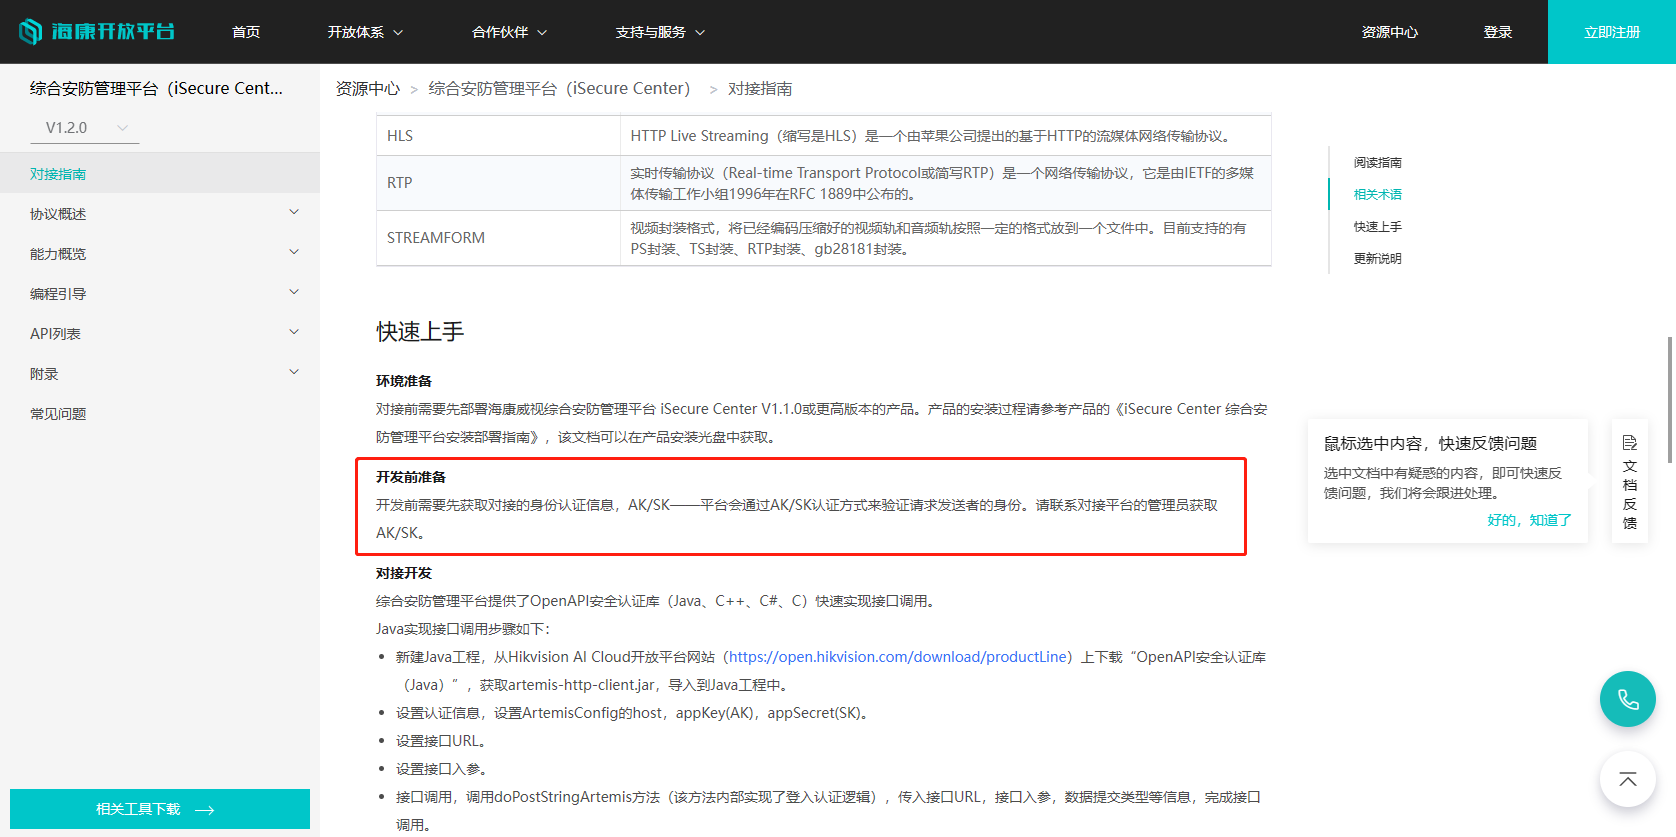Expand 能力概览 sidebar section
Image resolution: width=1676 pixels, height=837 pixels.
[160, 253]
